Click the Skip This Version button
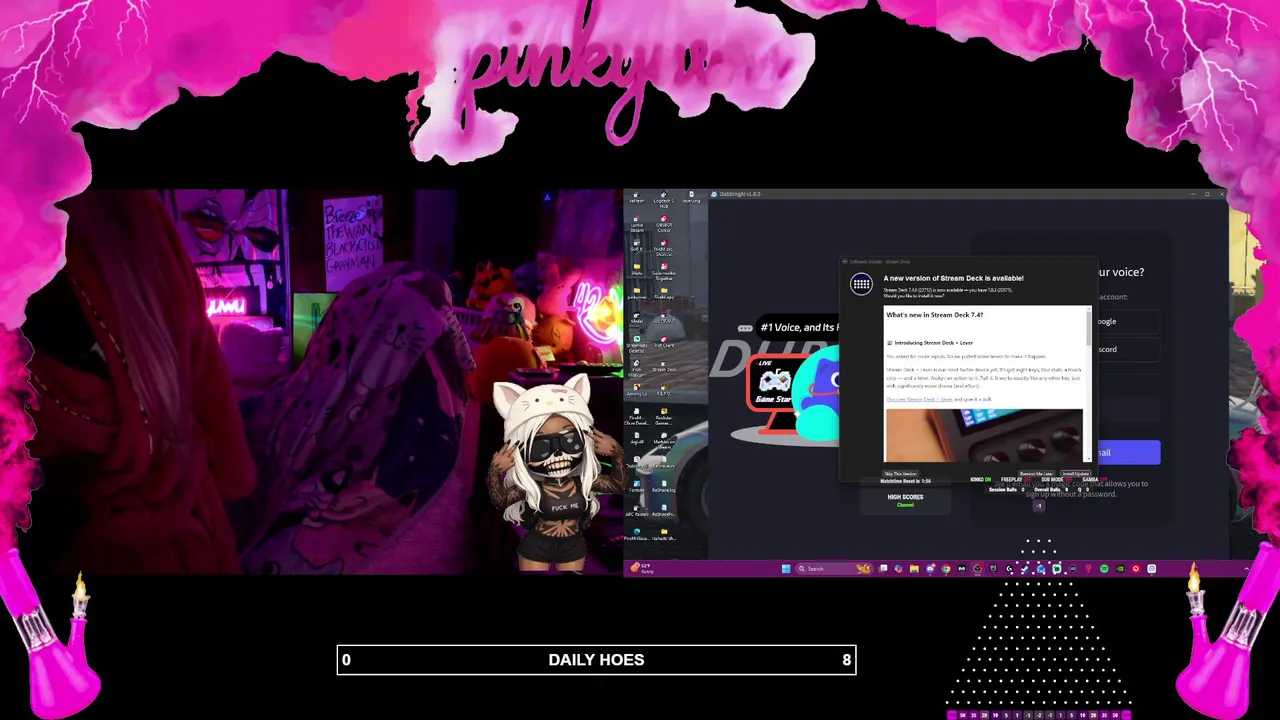Image resolution: width=1280 pixels, height=720 pixels. pos(900,473)
